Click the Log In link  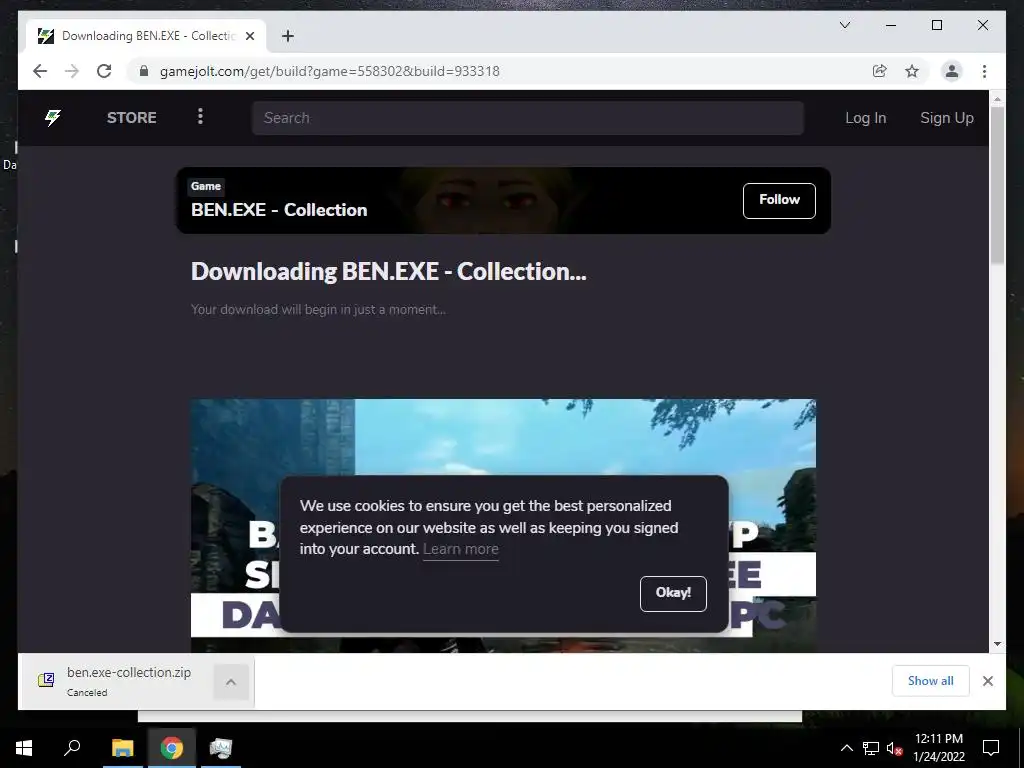point(865,118)
